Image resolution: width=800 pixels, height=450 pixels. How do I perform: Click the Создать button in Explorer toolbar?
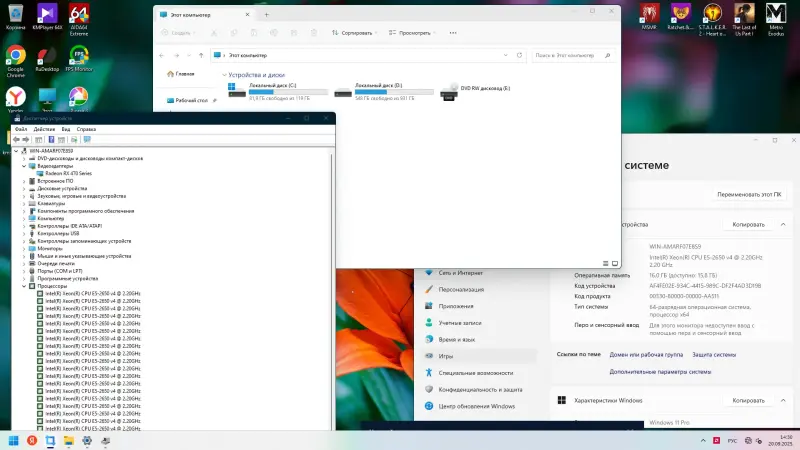coord(178,33)
